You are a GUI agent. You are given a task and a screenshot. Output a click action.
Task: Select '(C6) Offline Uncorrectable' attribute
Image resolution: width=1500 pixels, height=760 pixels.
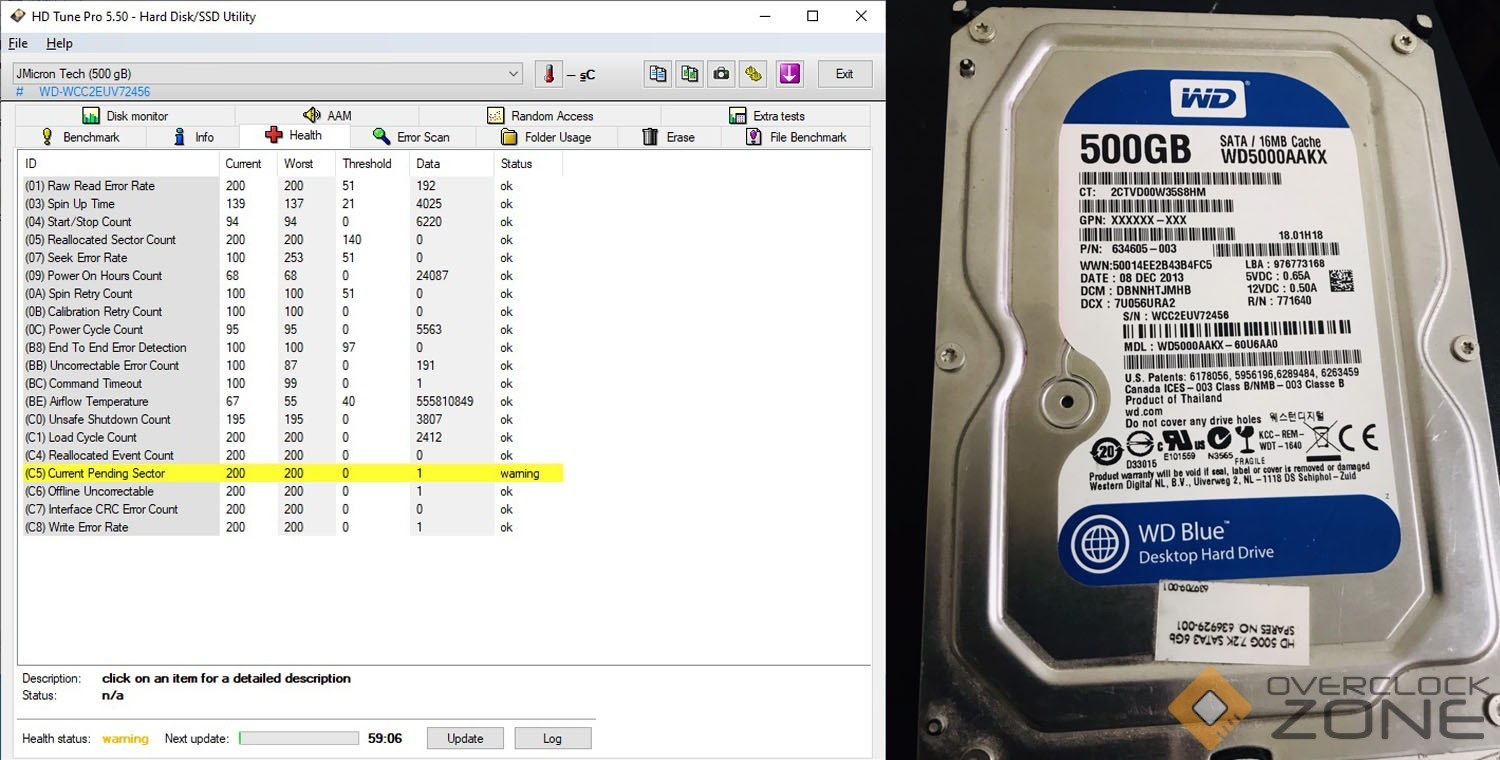coord(292,492)
